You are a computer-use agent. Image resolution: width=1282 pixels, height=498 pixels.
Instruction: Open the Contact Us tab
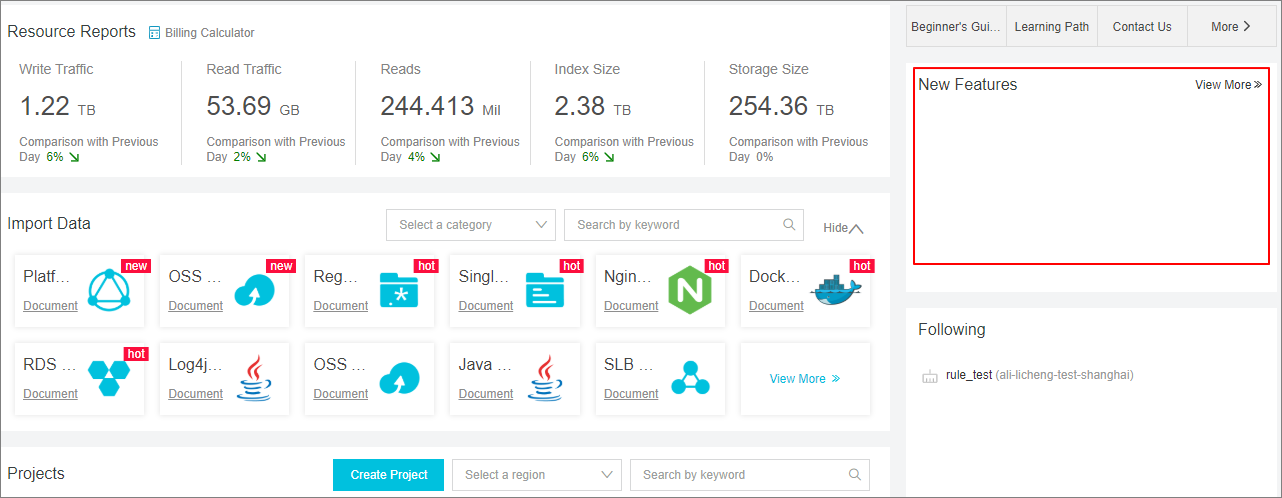(1141, 27)
